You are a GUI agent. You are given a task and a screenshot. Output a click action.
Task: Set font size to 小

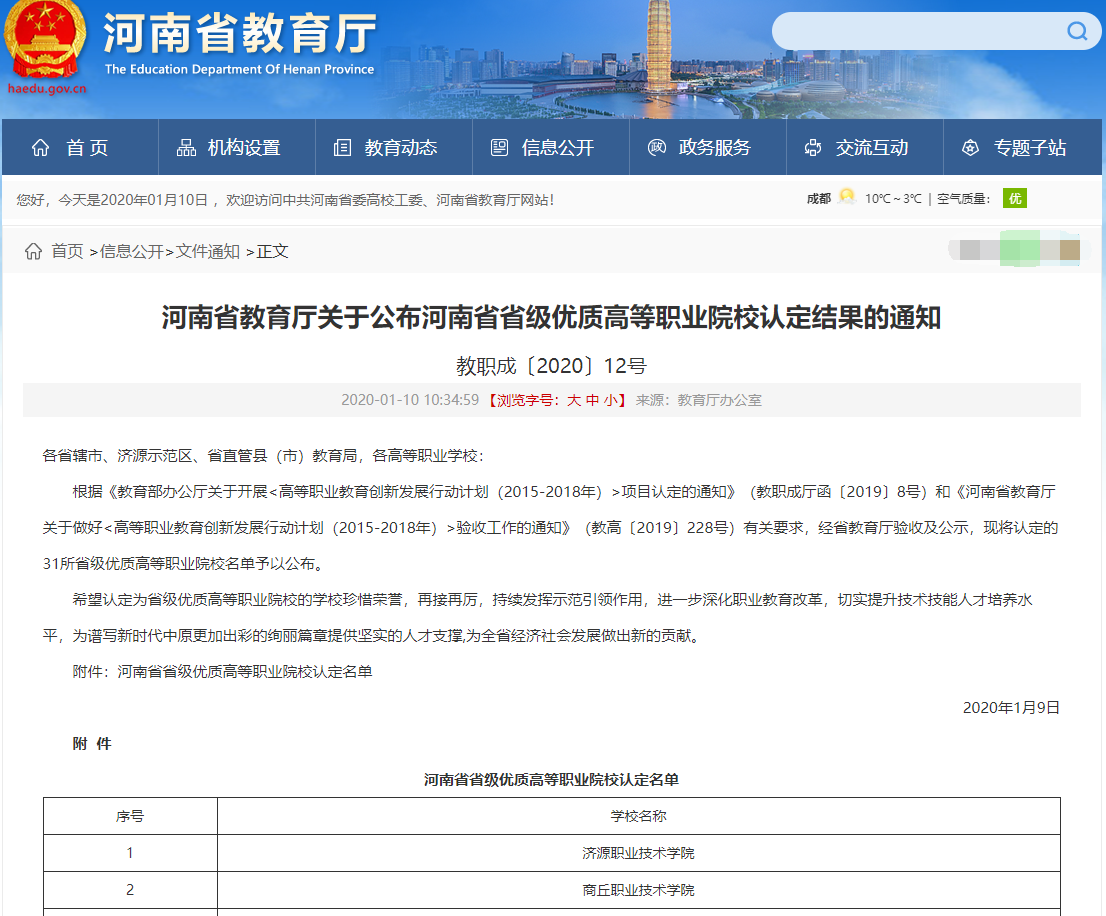pyautogui.click(x=610, y=401)
